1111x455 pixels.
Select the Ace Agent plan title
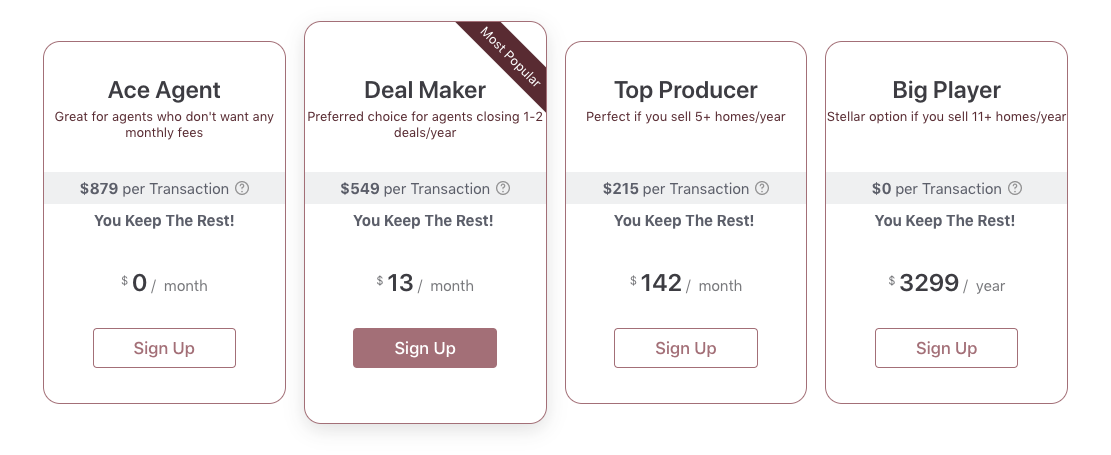point(164,90)
